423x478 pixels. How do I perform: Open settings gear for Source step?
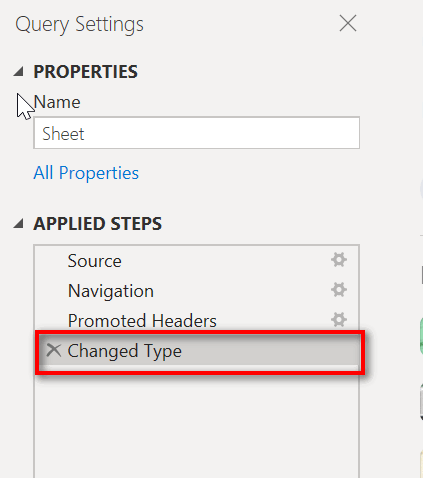pos(339,260)
